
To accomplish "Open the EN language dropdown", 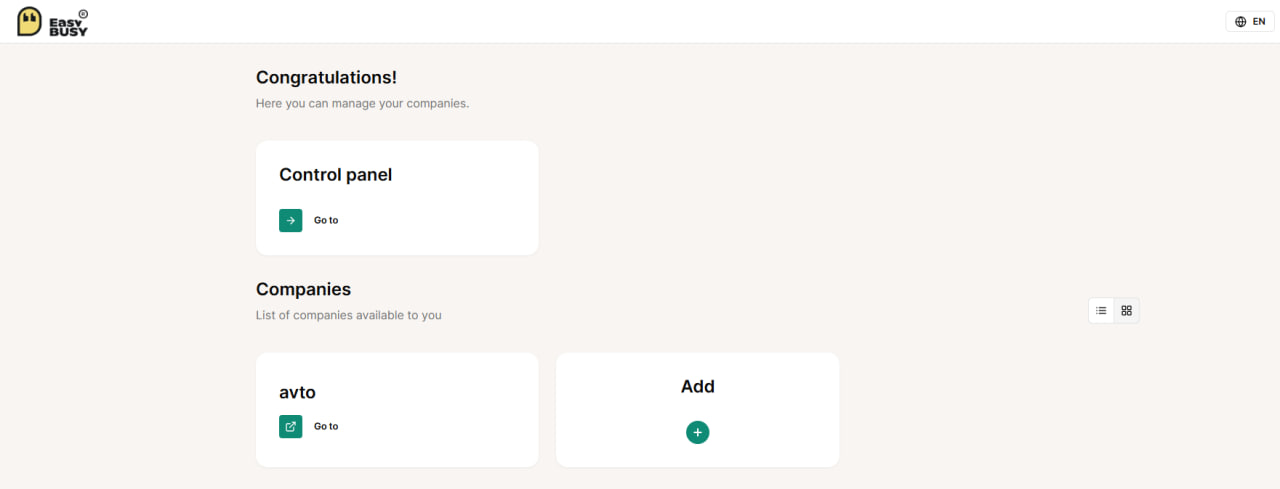I will click(x=1250, y=22).
